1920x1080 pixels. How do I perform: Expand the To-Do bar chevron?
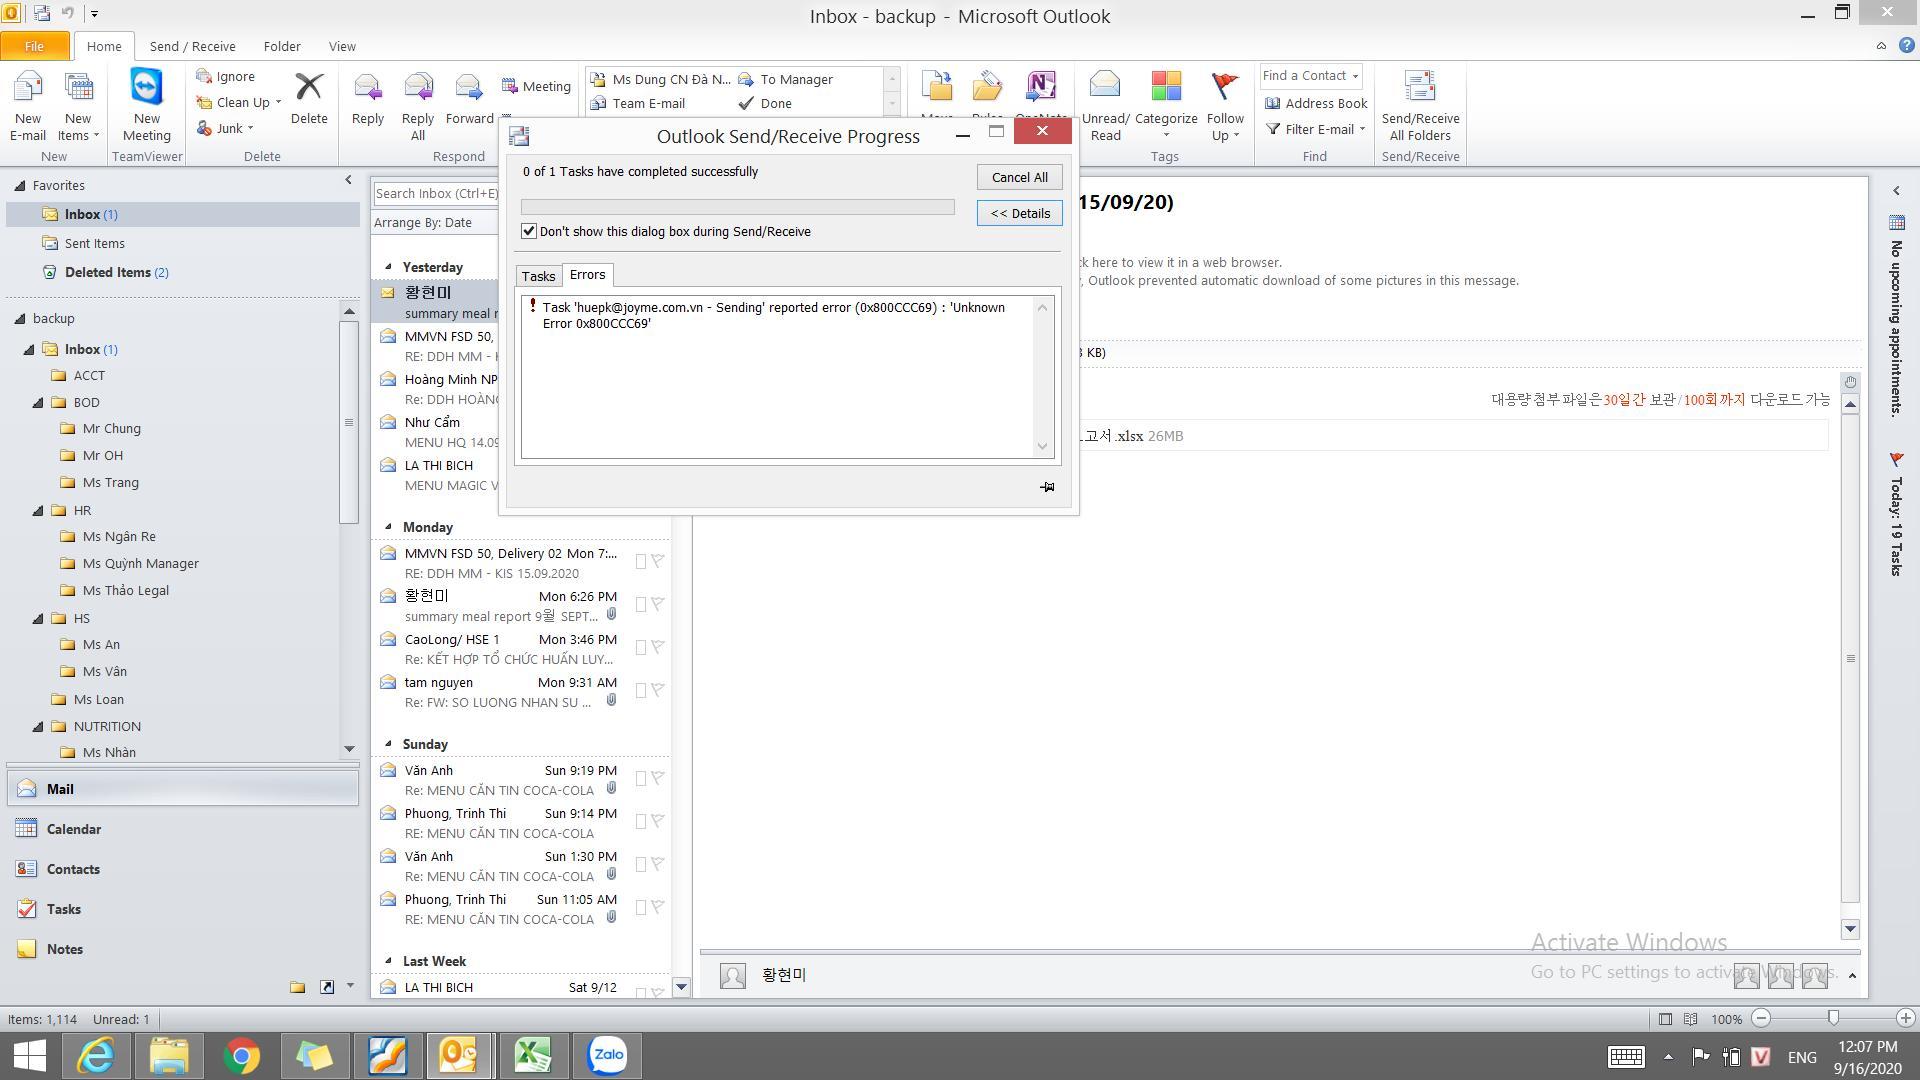point(1896,191)
